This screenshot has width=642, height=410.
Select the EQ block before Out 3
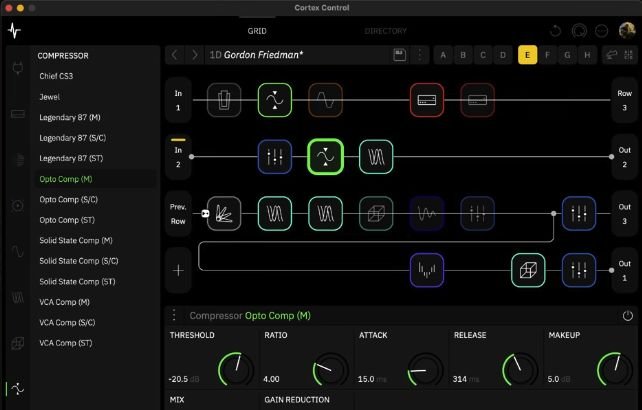pos(579,213)
